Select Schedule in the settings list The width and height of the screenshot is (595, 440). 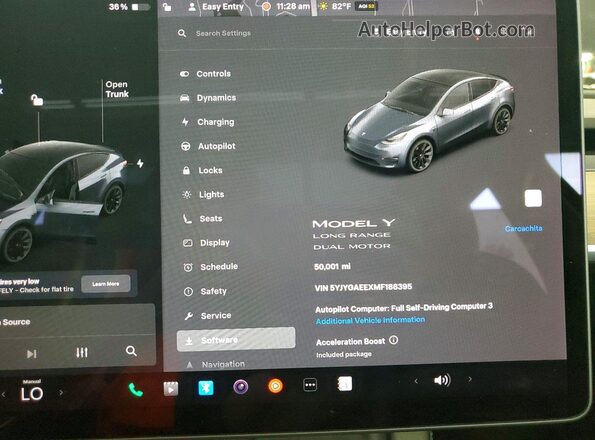[210, 267]
